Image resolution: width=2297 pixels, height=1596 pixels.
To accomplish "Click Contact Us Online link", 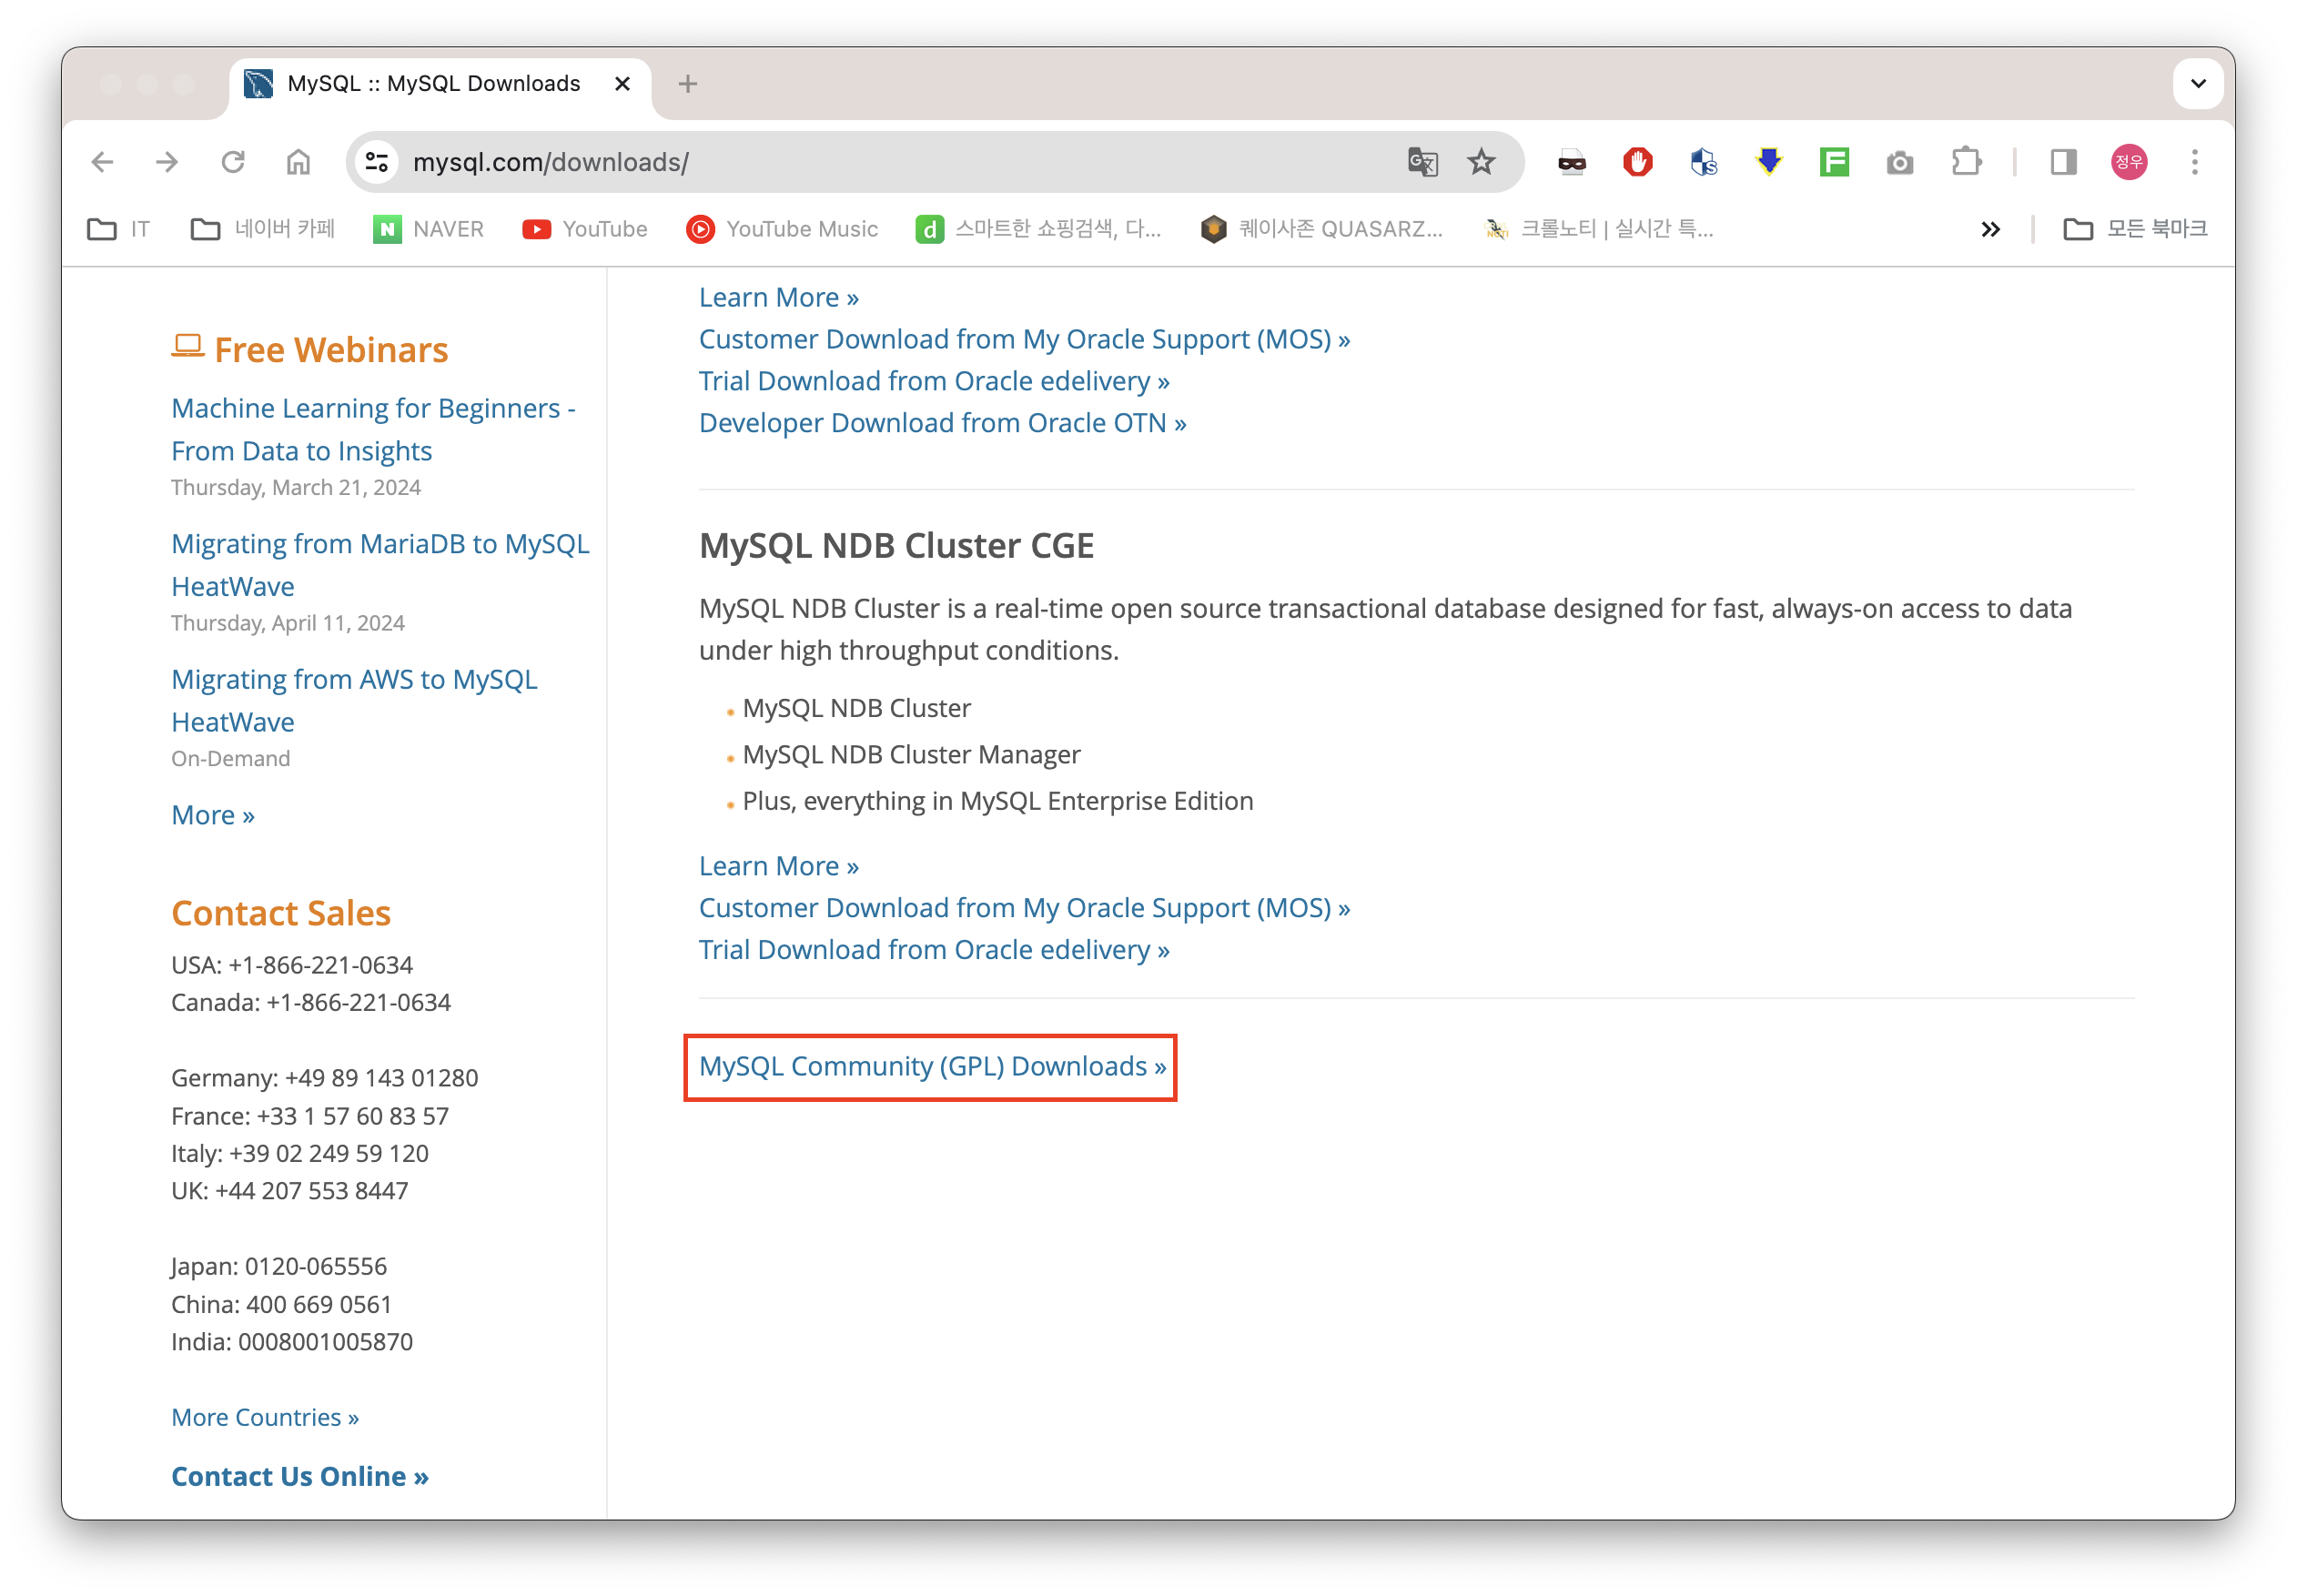I will tap(300, 1476).
